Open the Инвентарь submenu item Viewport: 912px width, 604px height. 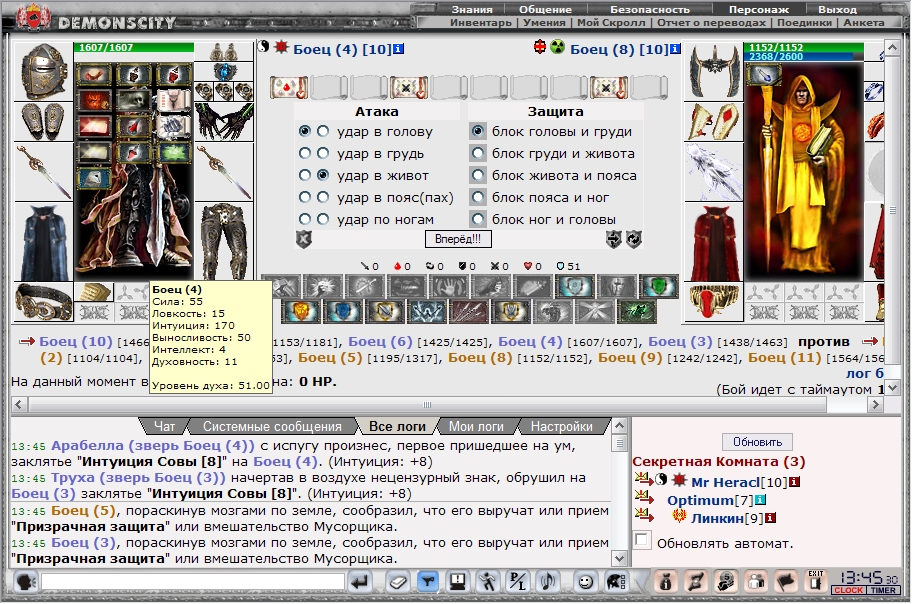tap(481, 23)
